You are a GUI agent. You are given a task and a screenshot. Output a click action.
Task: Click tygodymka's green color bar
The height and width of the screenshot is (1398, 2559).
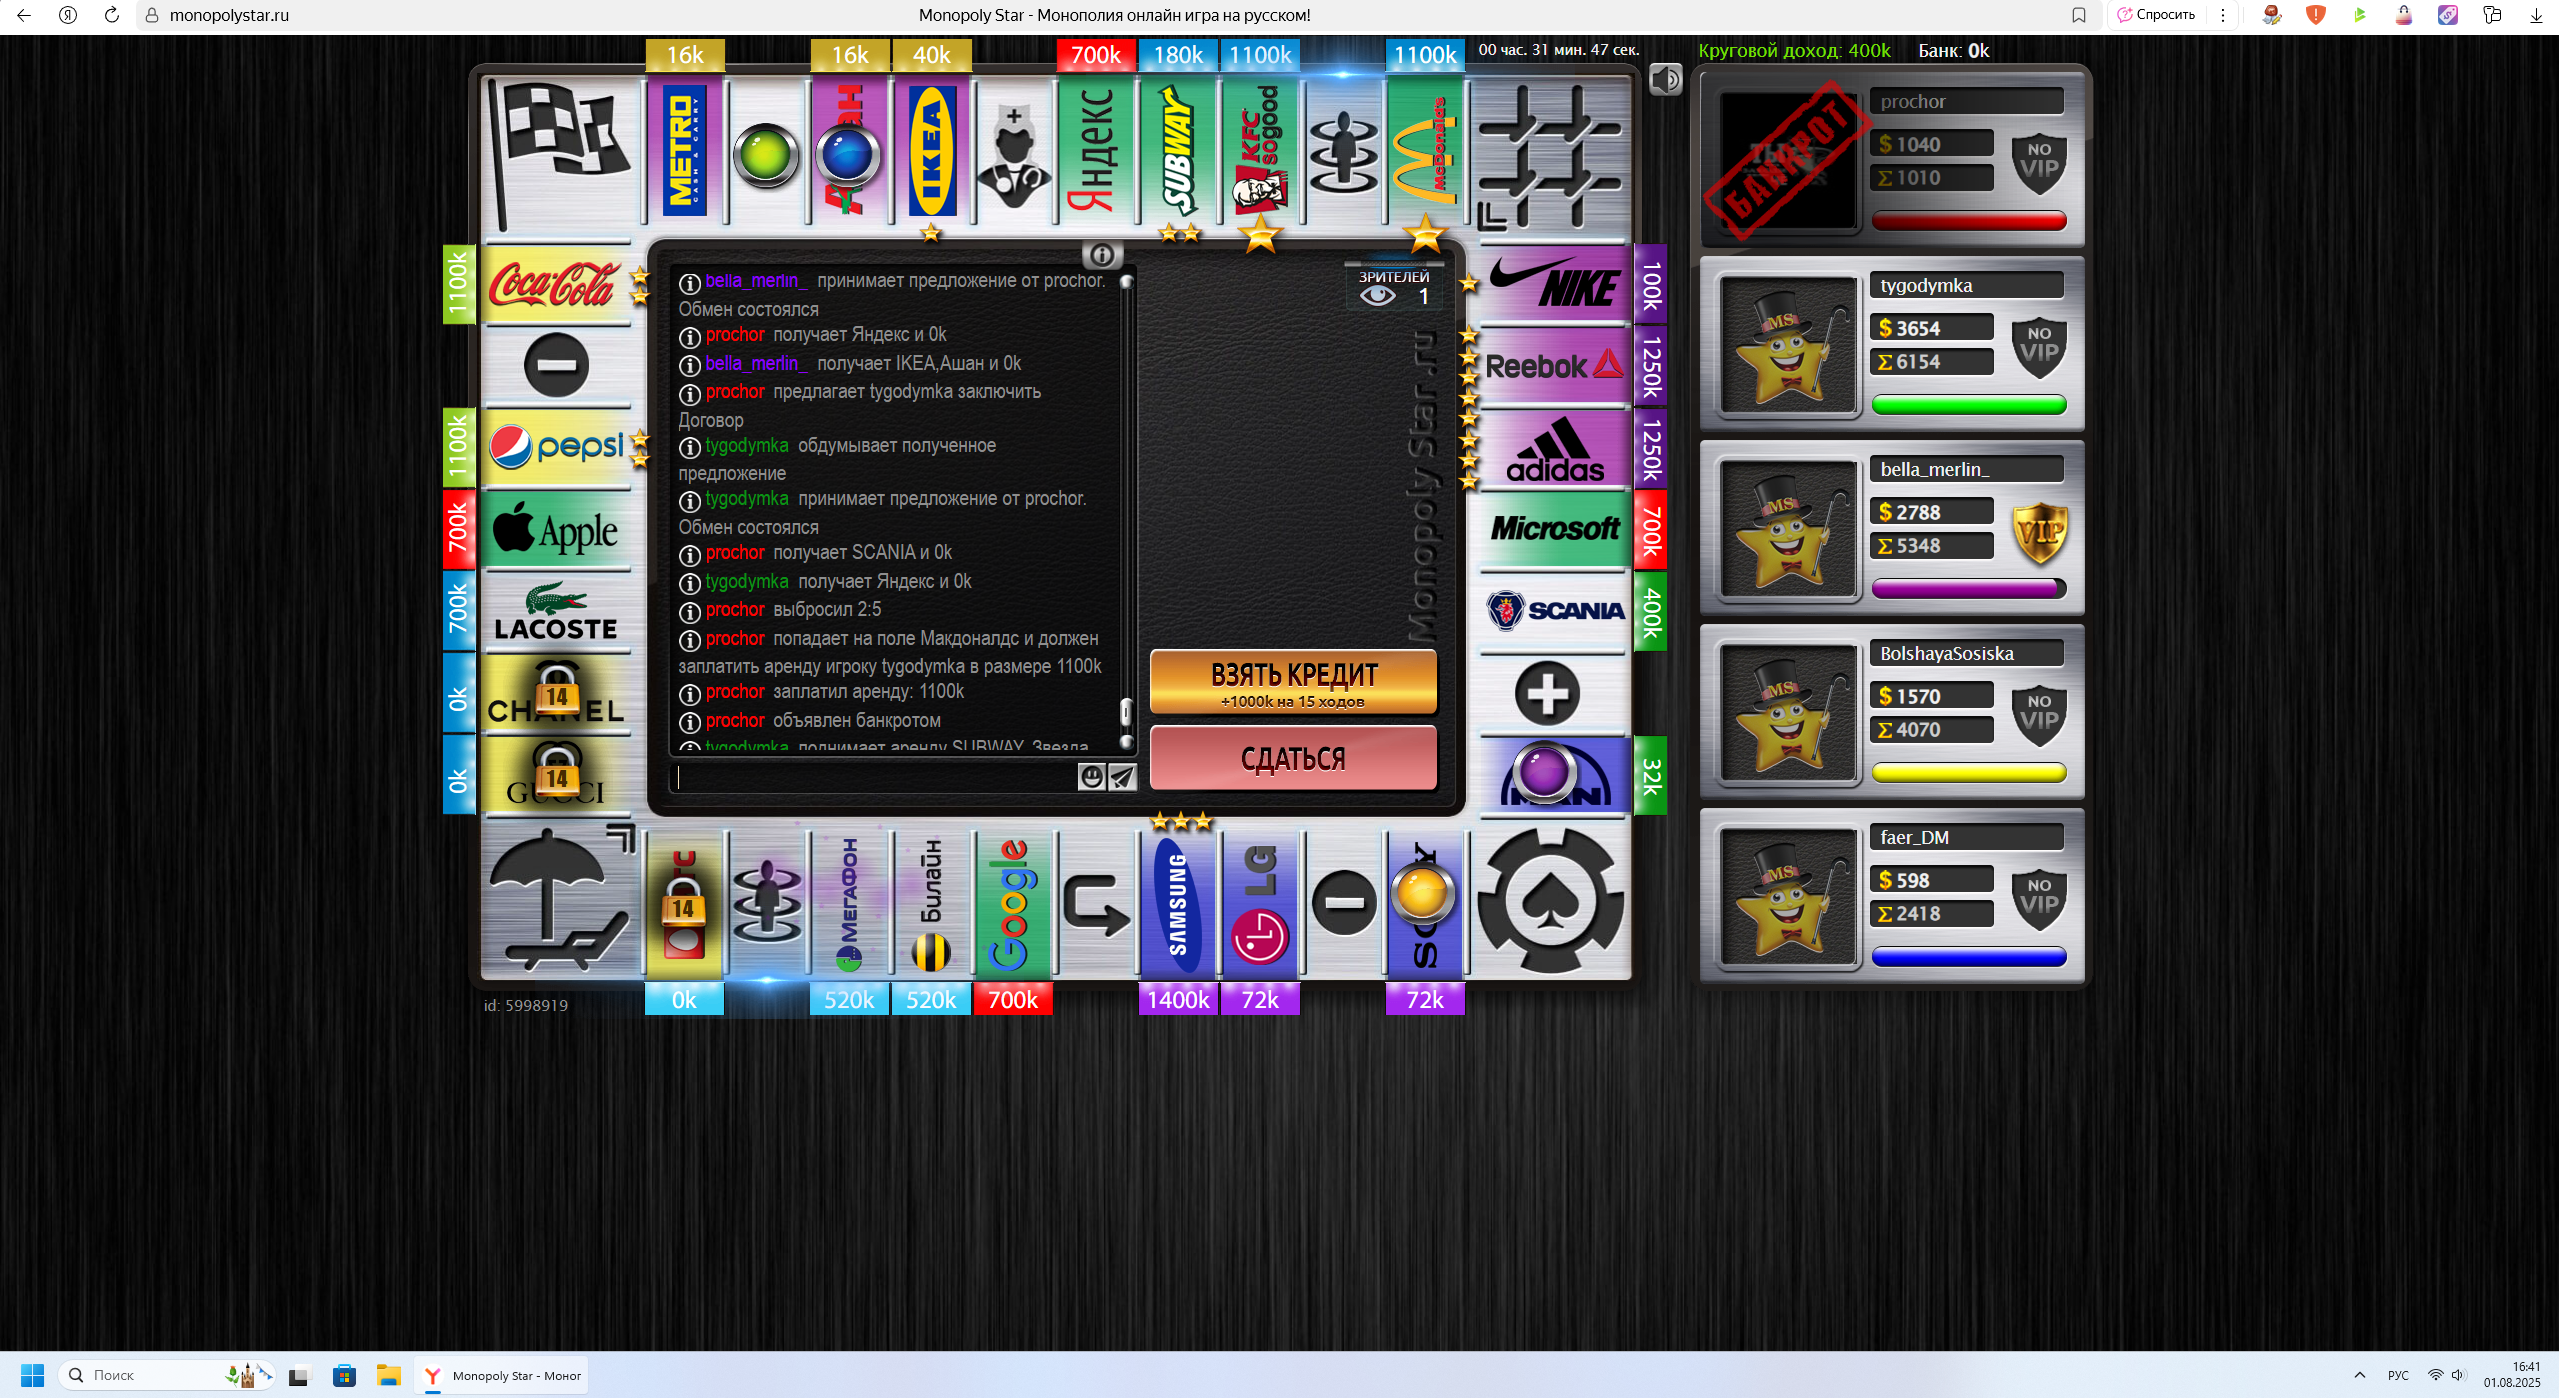(x=1968, y=404)
